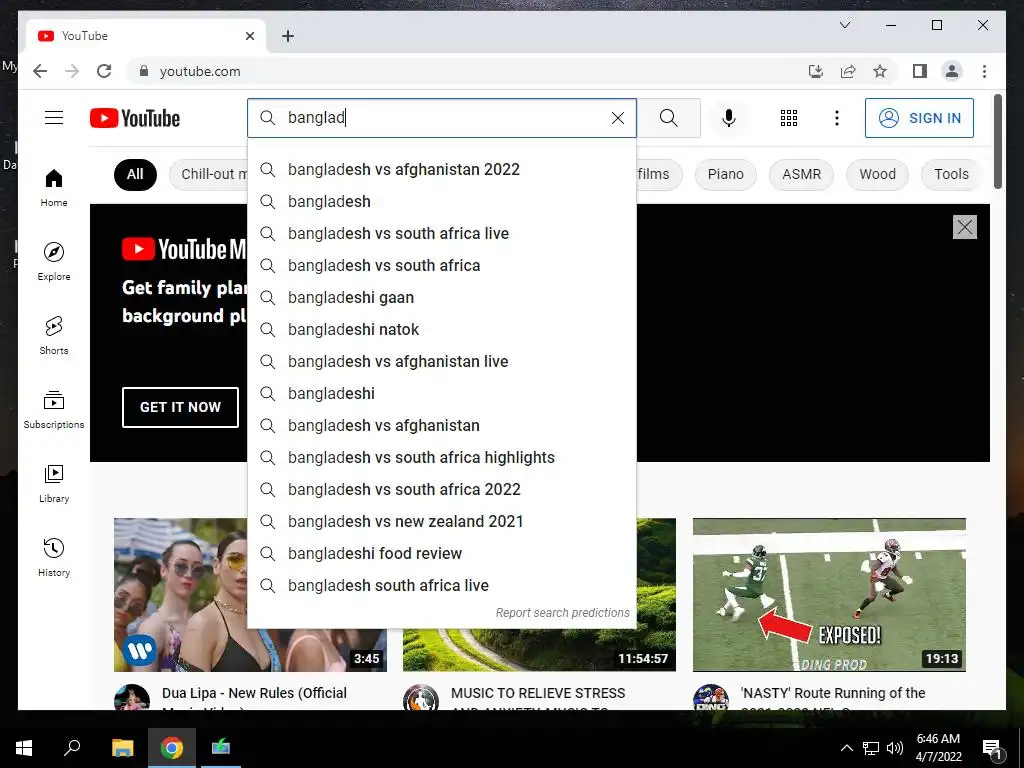Choose suggestion bangladesh vs south africa live
The width and height of the screenshot is (1024, 768).
tap(442, 234)
